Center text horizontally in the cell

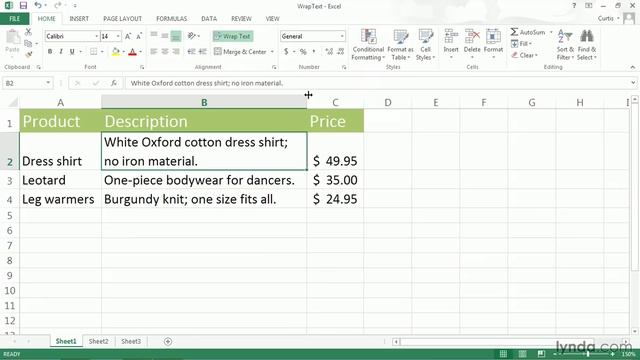point(165,51)
